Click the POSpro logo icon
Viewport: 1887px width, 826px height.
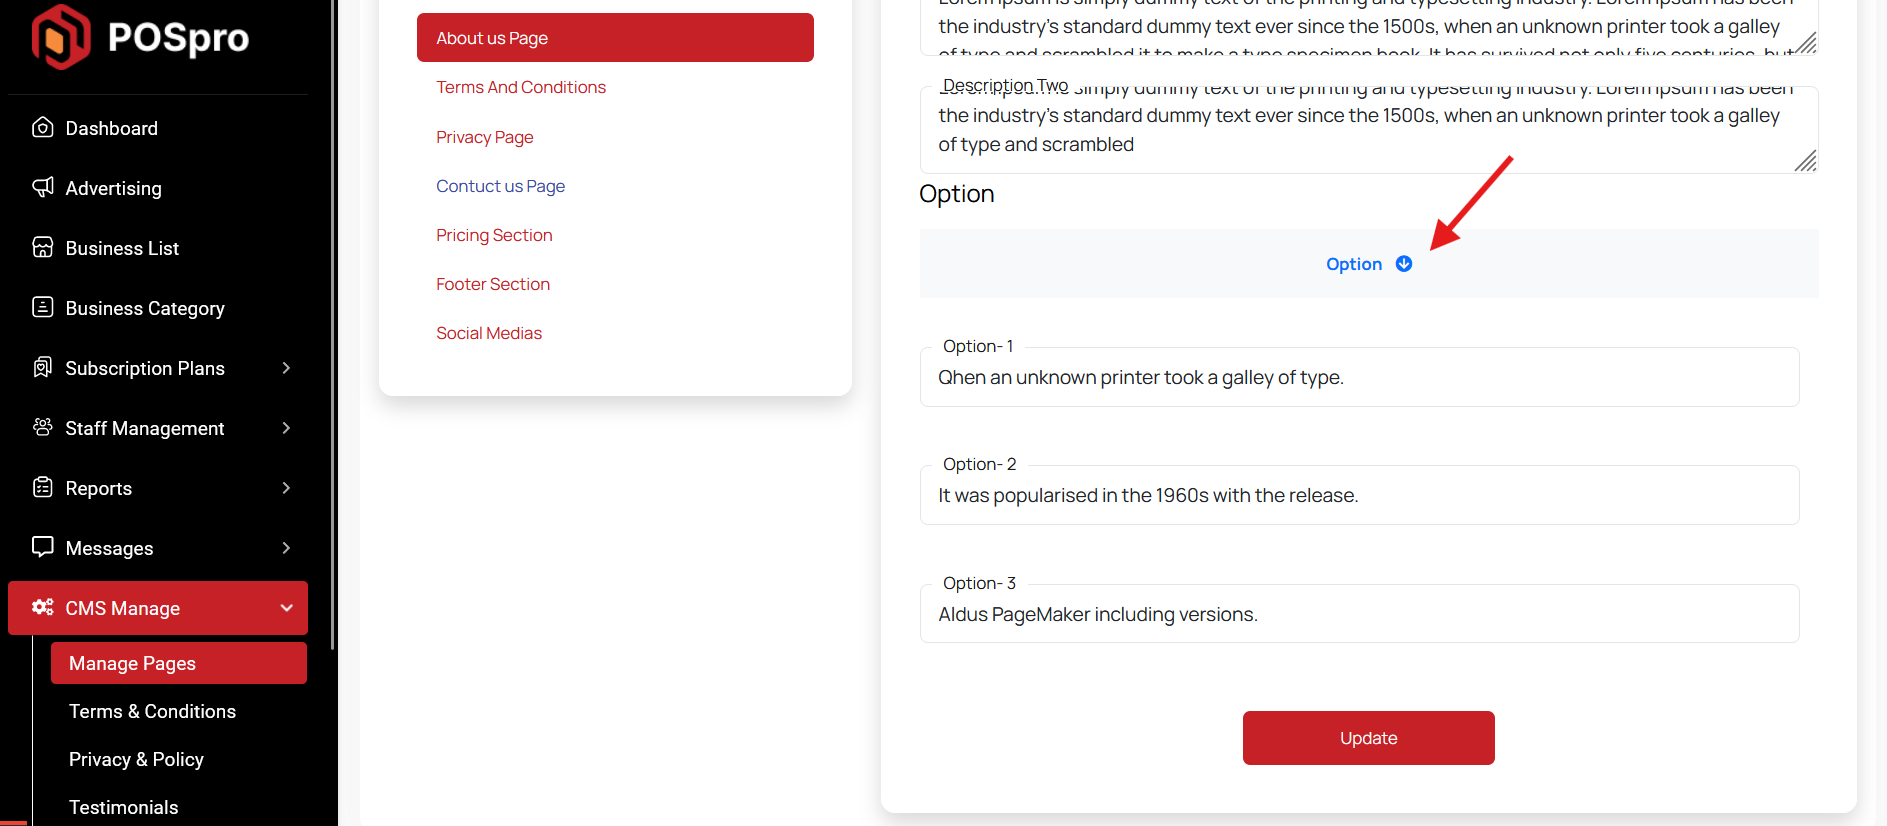(x=60, y=37)
